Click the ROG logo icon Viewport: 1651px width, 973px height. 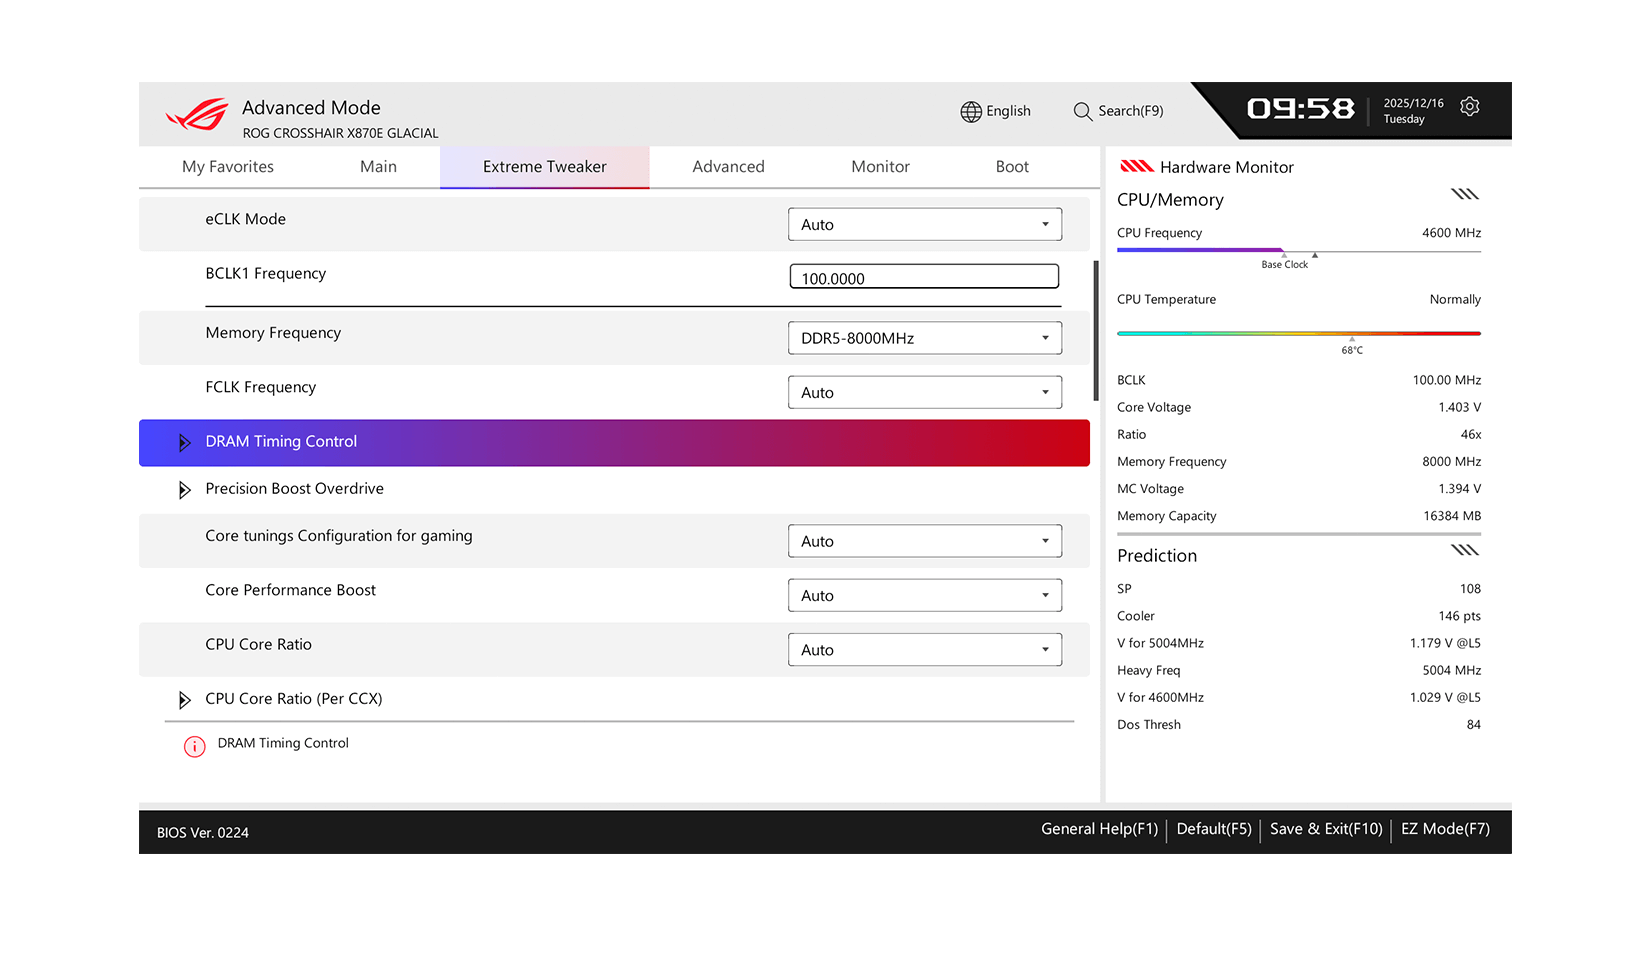(x=197, y=115)
